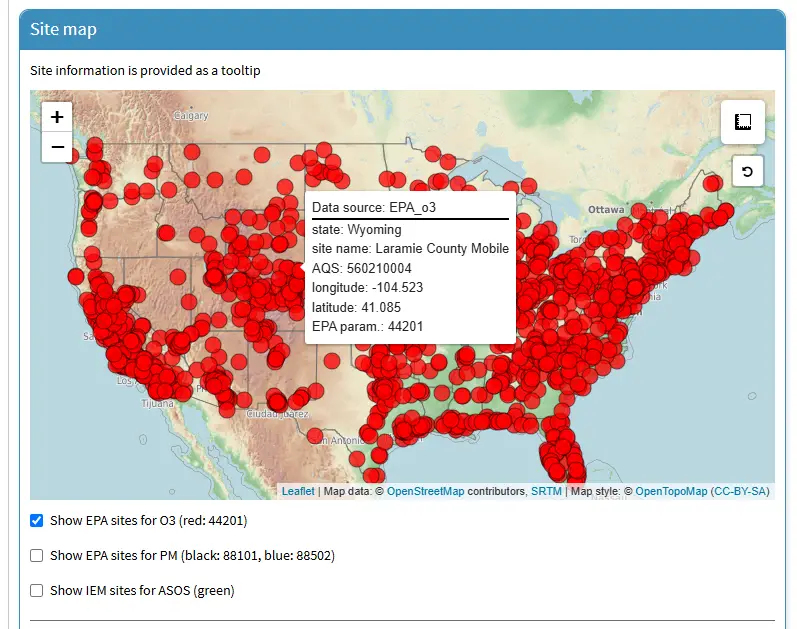Click the CC-BY-SA license link
The width and height of the screenshot is (797, 629).
pyautogui.click(x=742, y=491)
